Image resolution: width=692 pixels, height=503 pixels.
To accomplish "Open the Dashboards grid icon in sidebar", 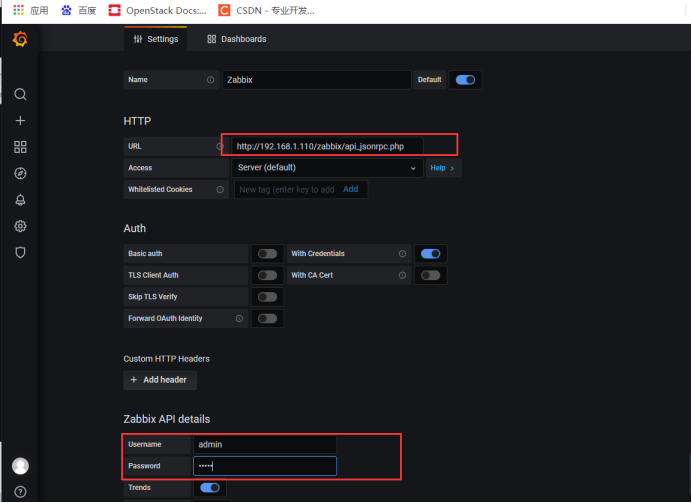I will [x=20, y=147].
